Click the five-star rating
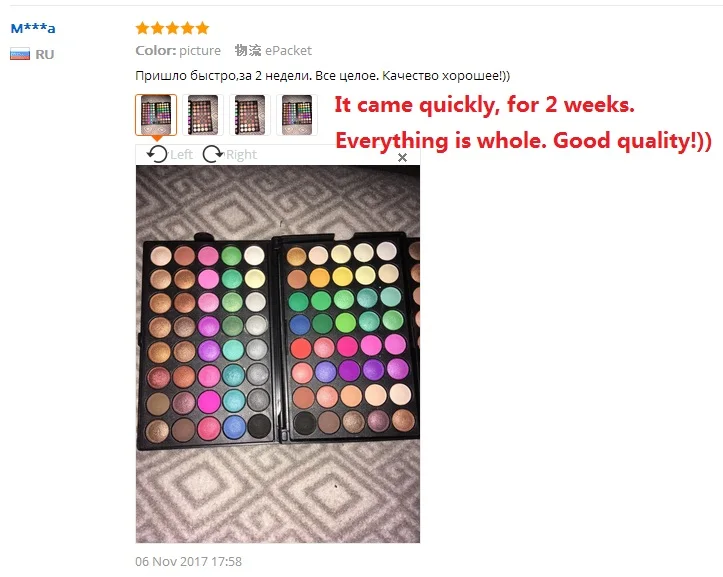Image resolution: width=723 pixels, height=577 pixels. pos(172,28)
